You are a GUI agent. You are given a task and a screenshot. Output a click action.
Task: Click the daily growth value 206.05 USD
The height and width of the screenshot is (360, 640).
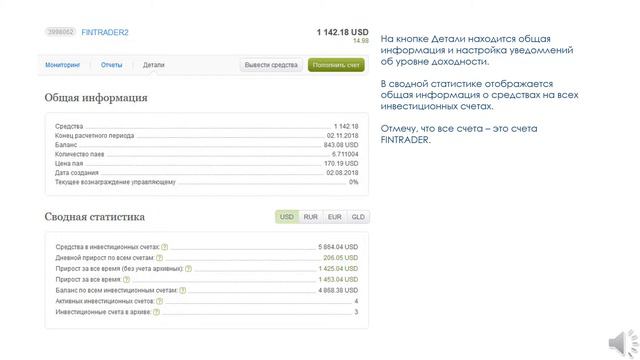pyautogui.click(x=340, y=258)
